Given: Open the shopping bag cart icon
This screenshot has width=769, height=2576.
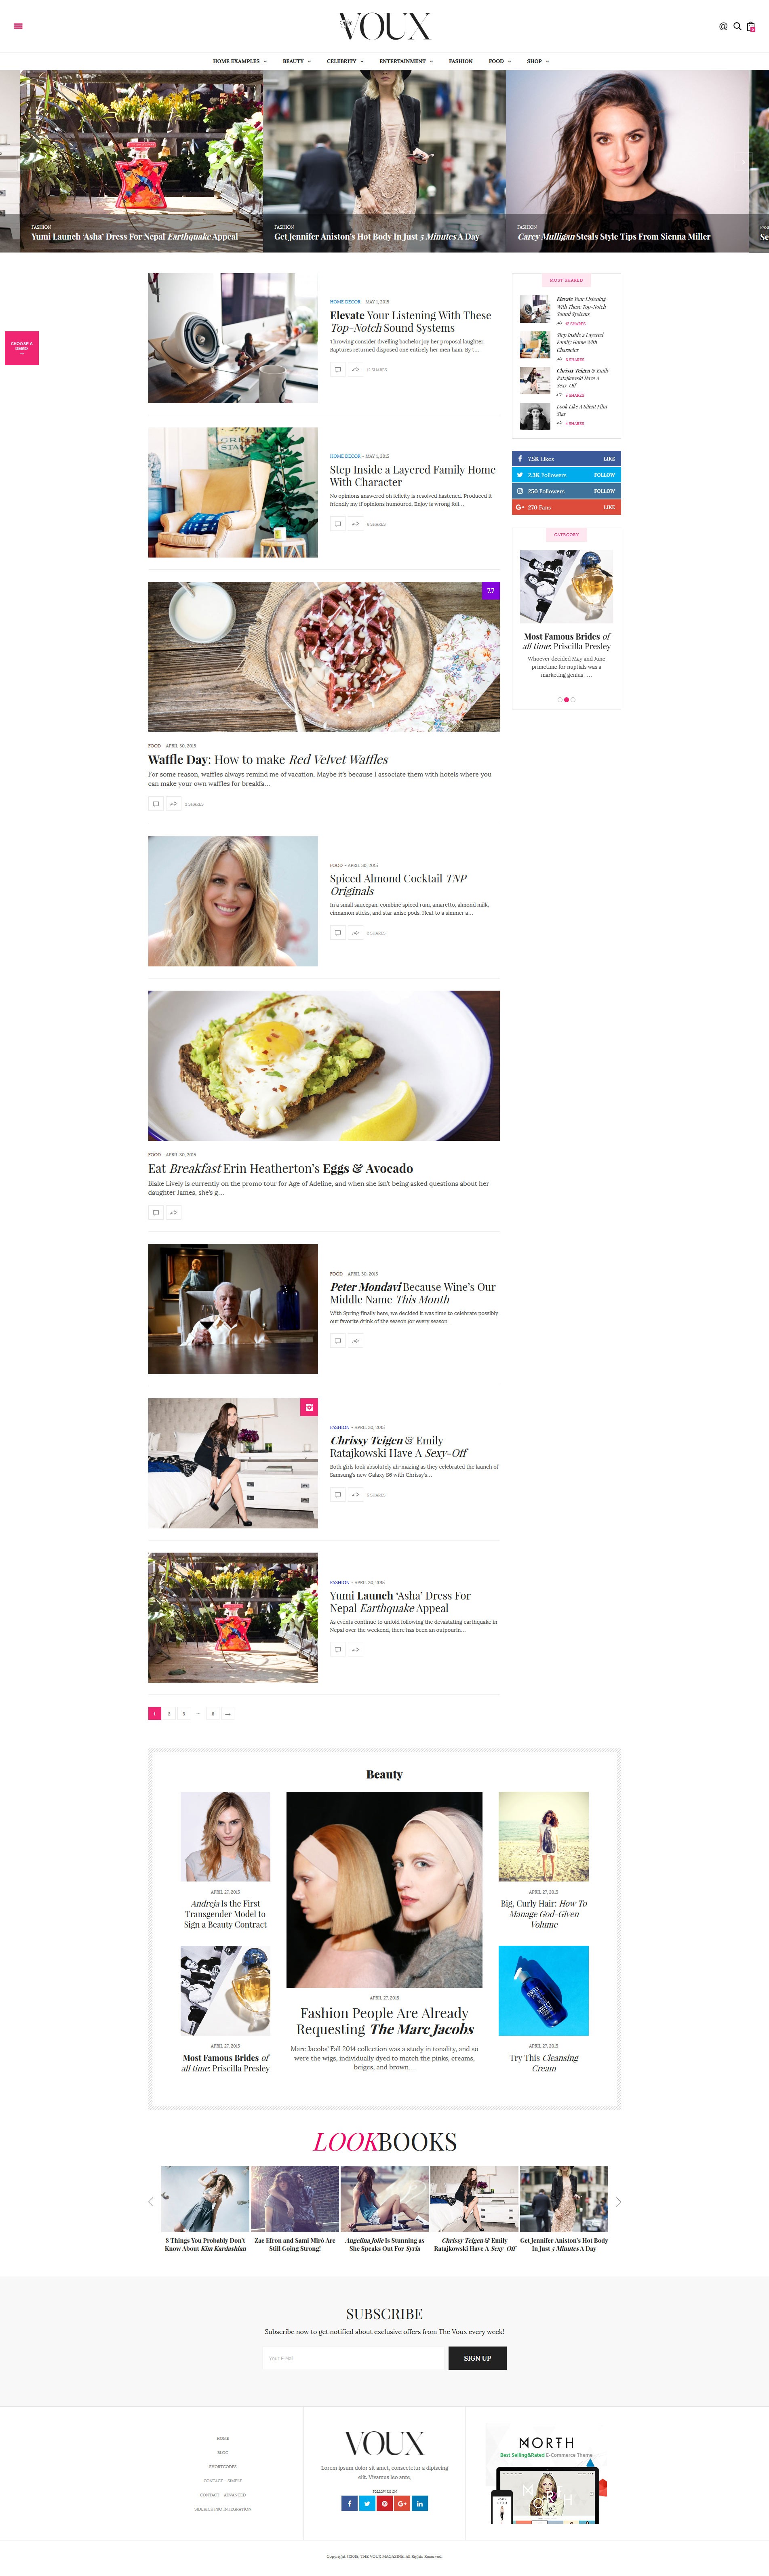Looking at the screenshot, I should pyautogui.click(x=751, y=26).
